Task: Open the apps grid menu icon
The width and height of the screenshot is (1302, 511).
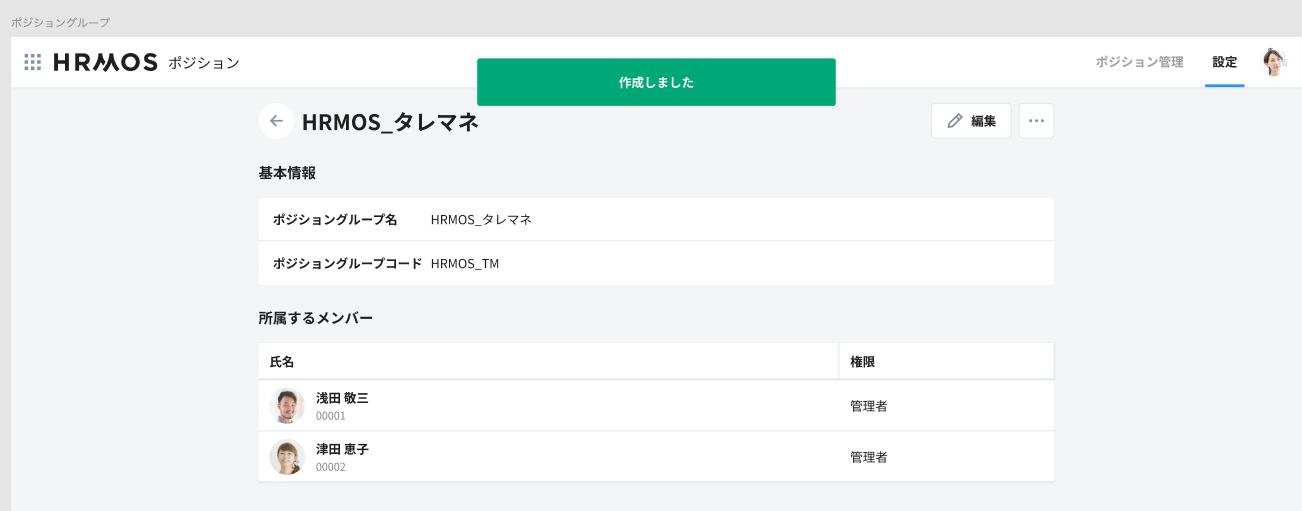Action: [33, 62]
